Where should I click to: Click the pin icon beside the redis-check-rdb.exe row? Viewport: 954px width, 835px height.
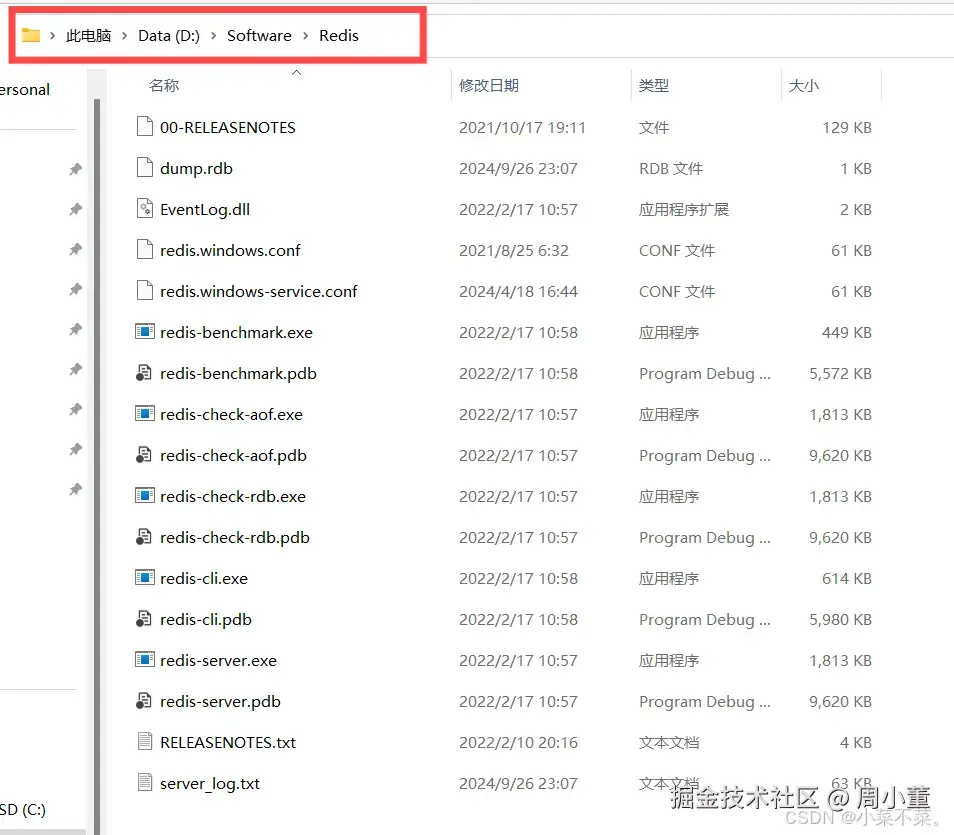75,489
